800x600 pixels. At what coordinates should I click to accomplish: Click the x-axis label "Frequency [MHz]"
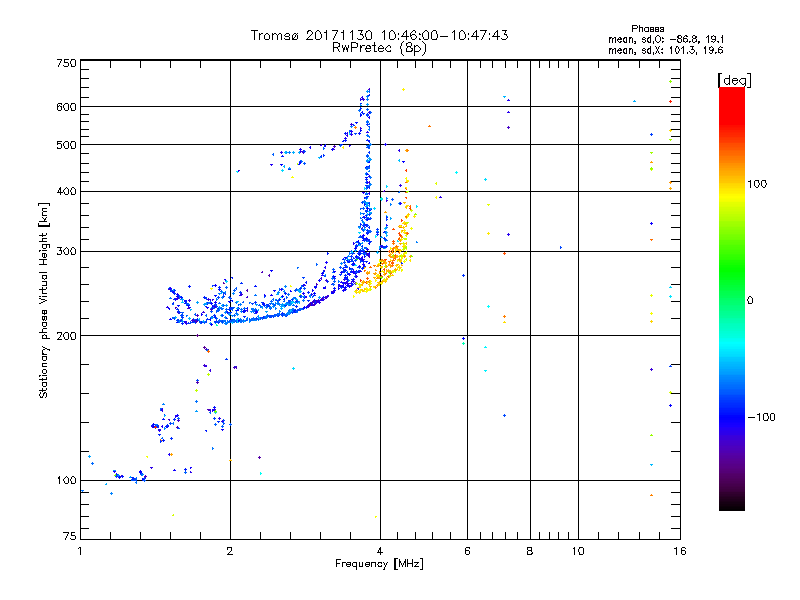point(379,564)
